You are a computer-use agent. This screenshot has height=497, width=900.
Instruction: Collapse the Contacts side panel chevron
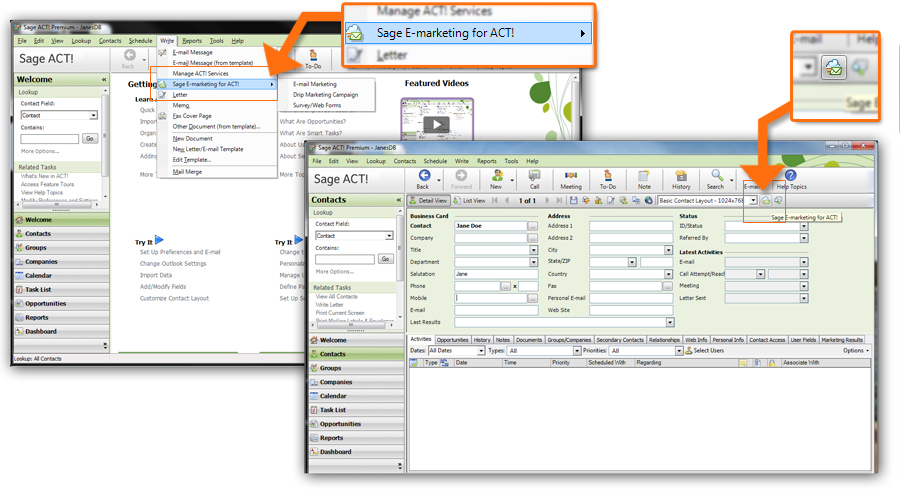(x=398, y=200)
